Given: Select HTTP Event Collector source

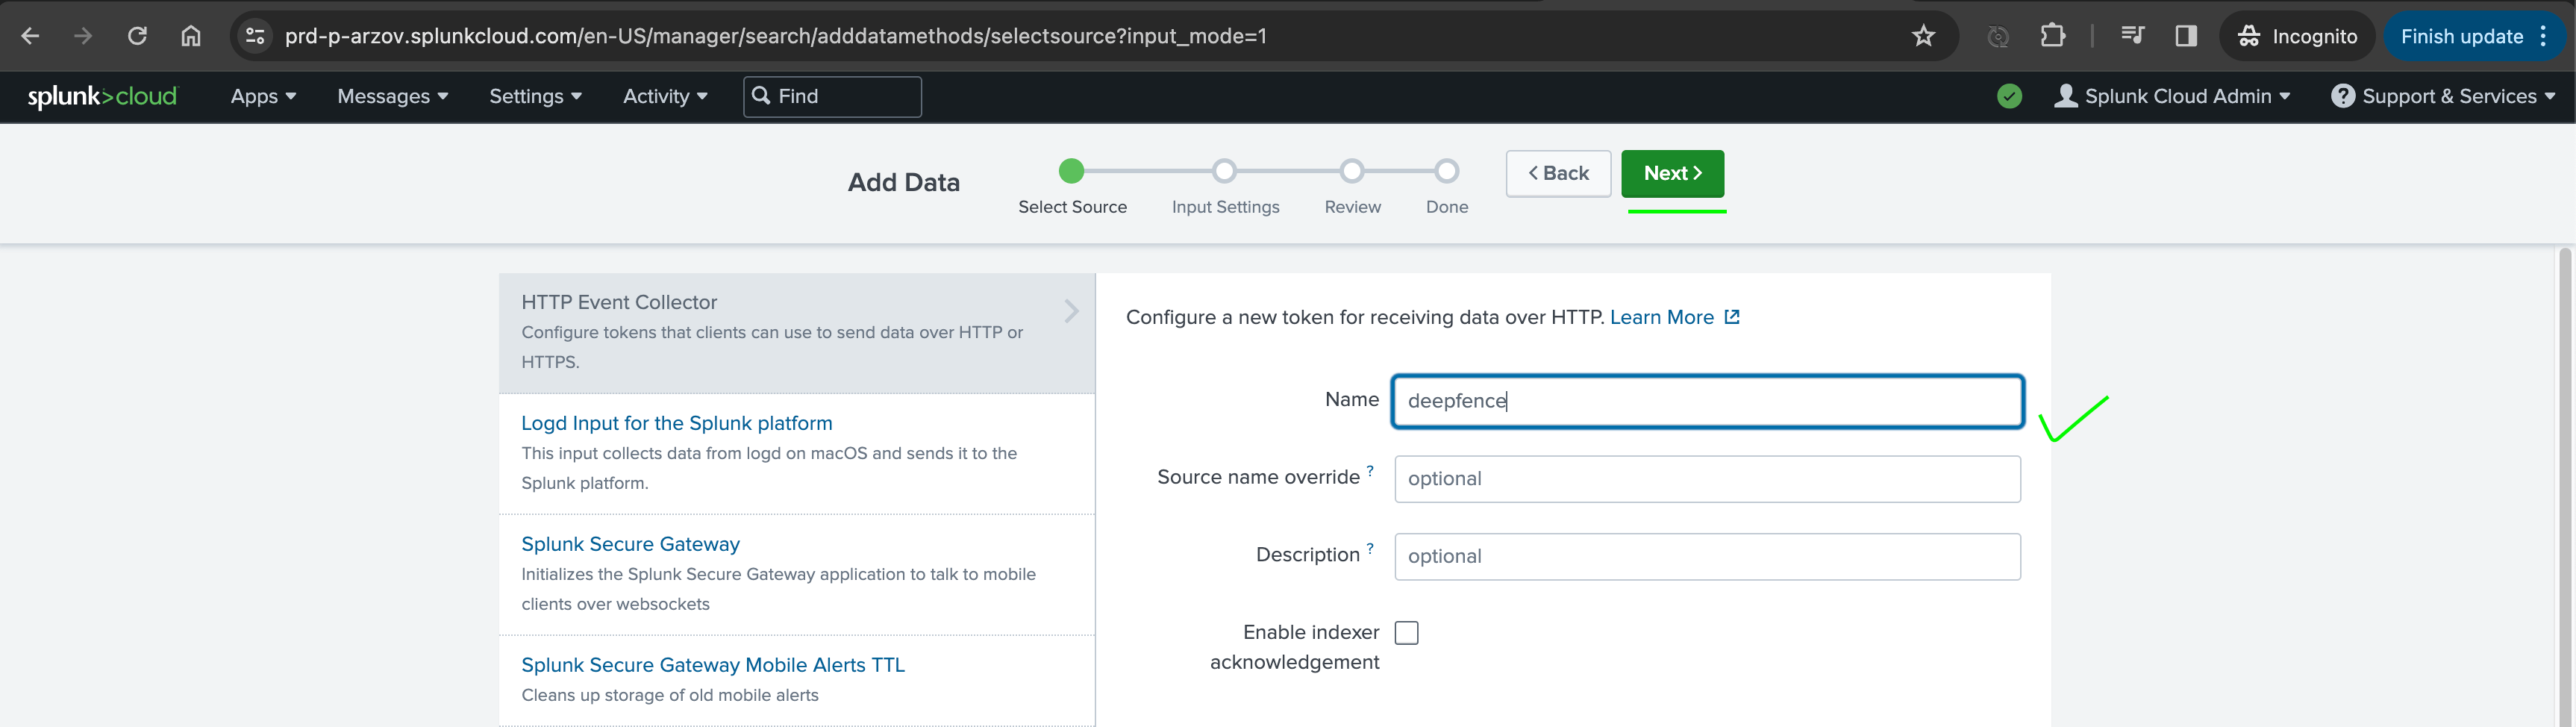Looking at the screenshot, I should pos(797,333).
